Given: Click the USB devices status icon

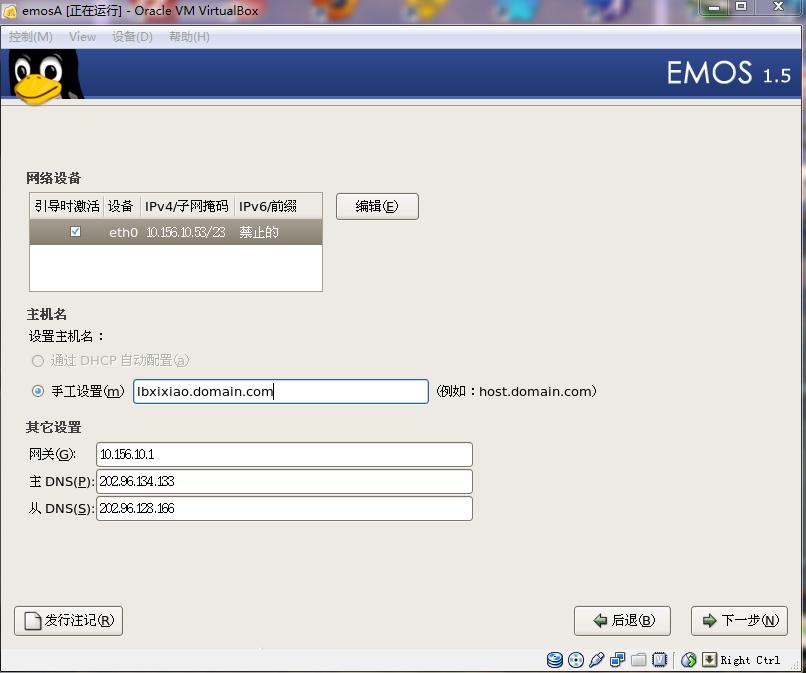Looking at the screenshot, I should pos(597,660).
